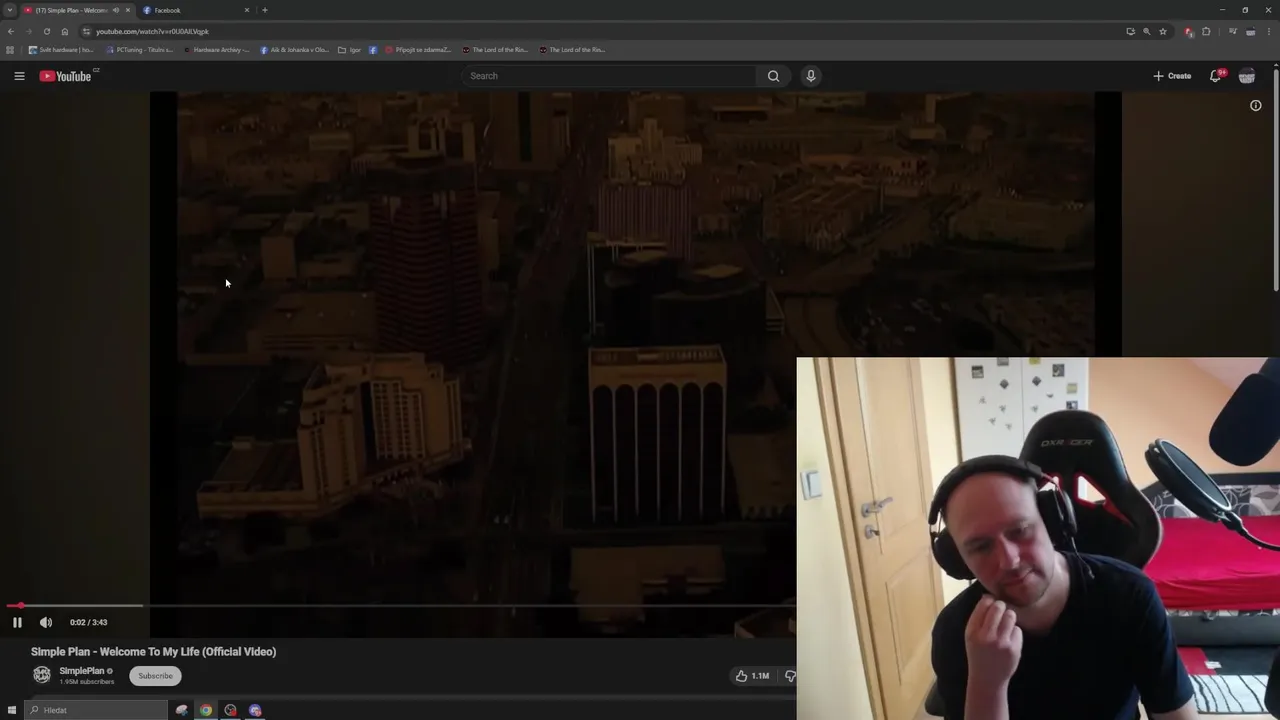Open the Create menu
Viewport: 1280px width, 720px height.
[1172, 76]
